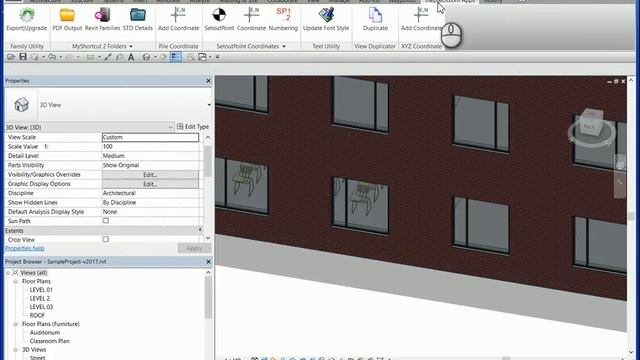
Task: Toggle the Crop View checkbox
Action: [106, 239]
